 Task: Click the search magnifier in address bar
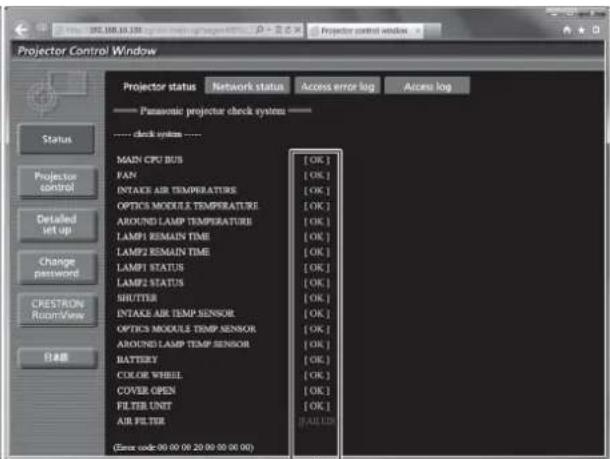pos(259,30)
